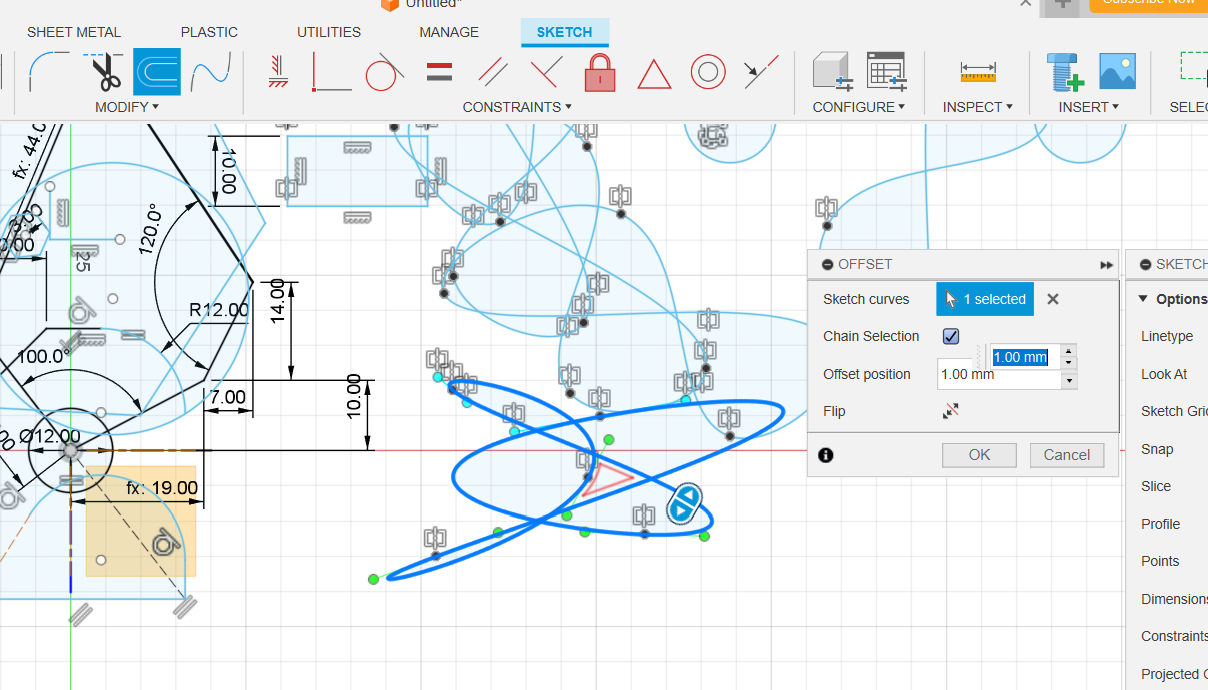Screen dimensions: 1208x690
Task: Apply the Concentric constraint
Action: [708, 72]
